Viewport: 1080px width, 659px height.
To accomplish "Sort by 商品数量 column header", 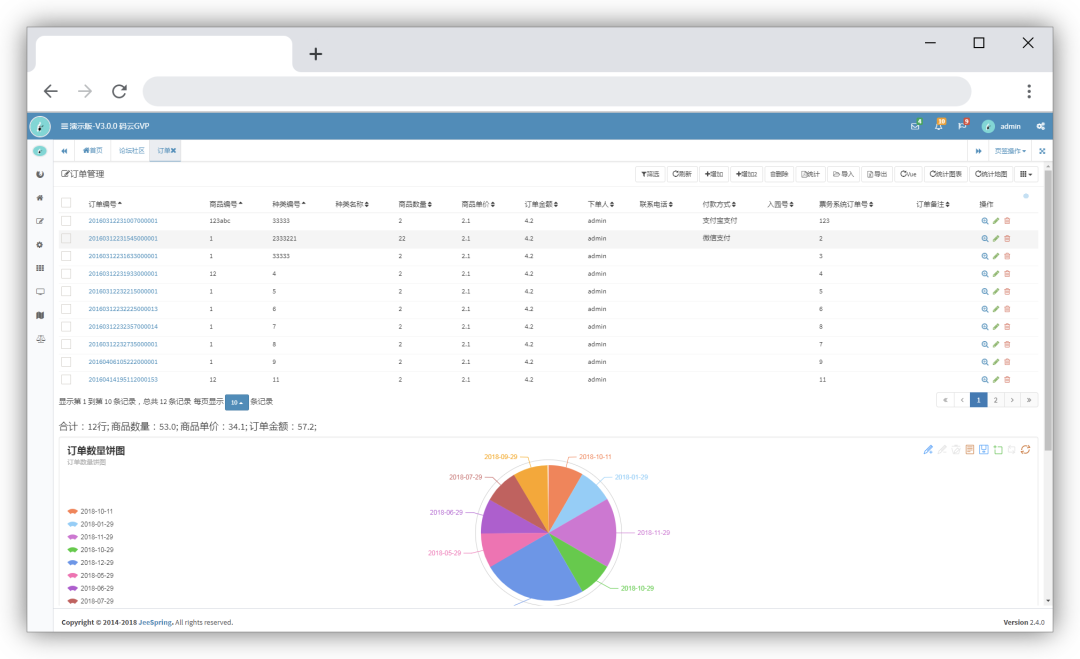I will [x=415, y=205].
